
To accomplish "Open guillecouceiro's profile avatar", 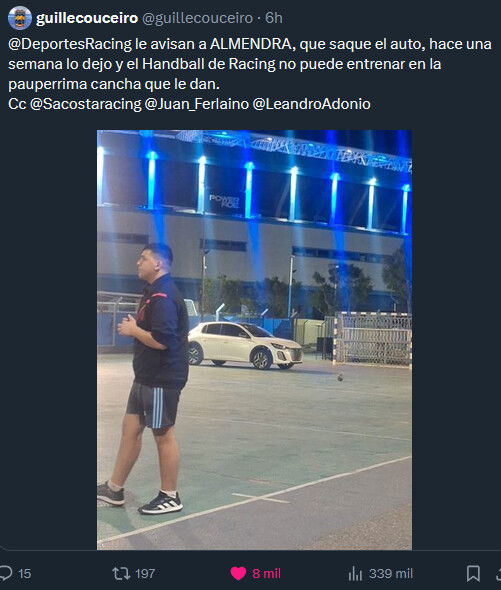I will (20, 18).
